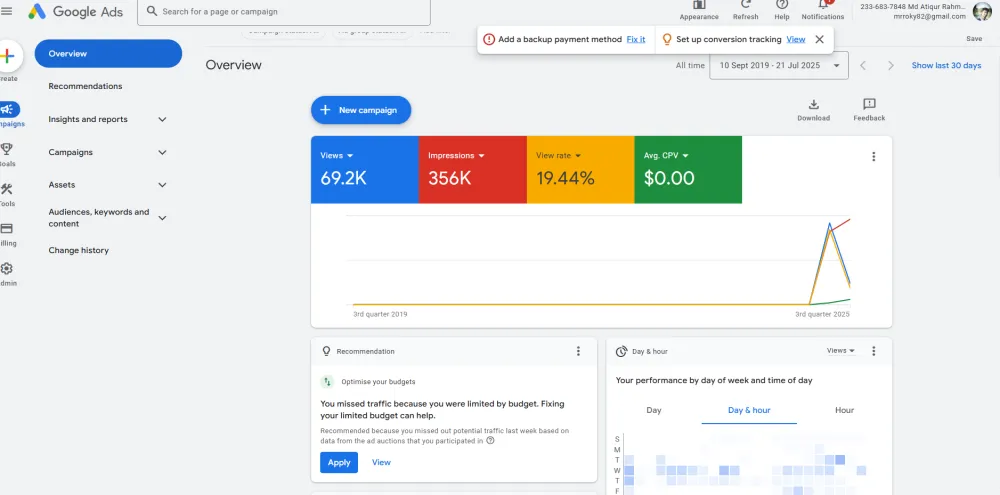This screenshot has width=1000, height=495.
Task: Open Admin gear icon
Action: point(7,269)
